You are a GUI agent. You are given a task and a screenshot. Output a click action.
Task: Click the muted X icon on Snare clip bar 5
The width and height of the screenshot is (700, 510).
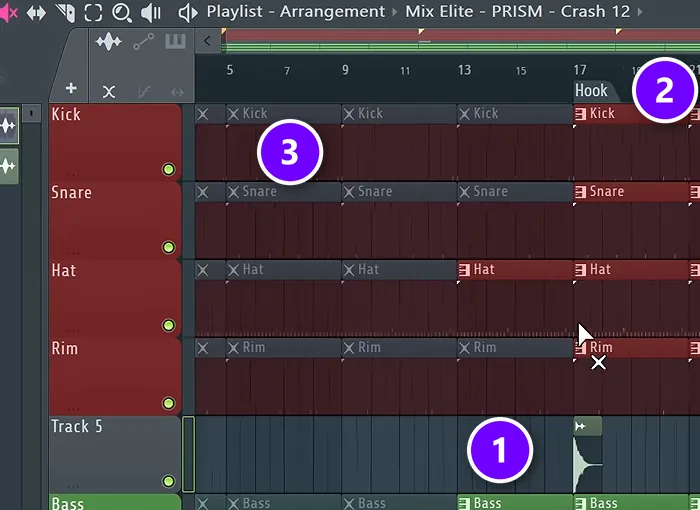(x=233, y=192)
